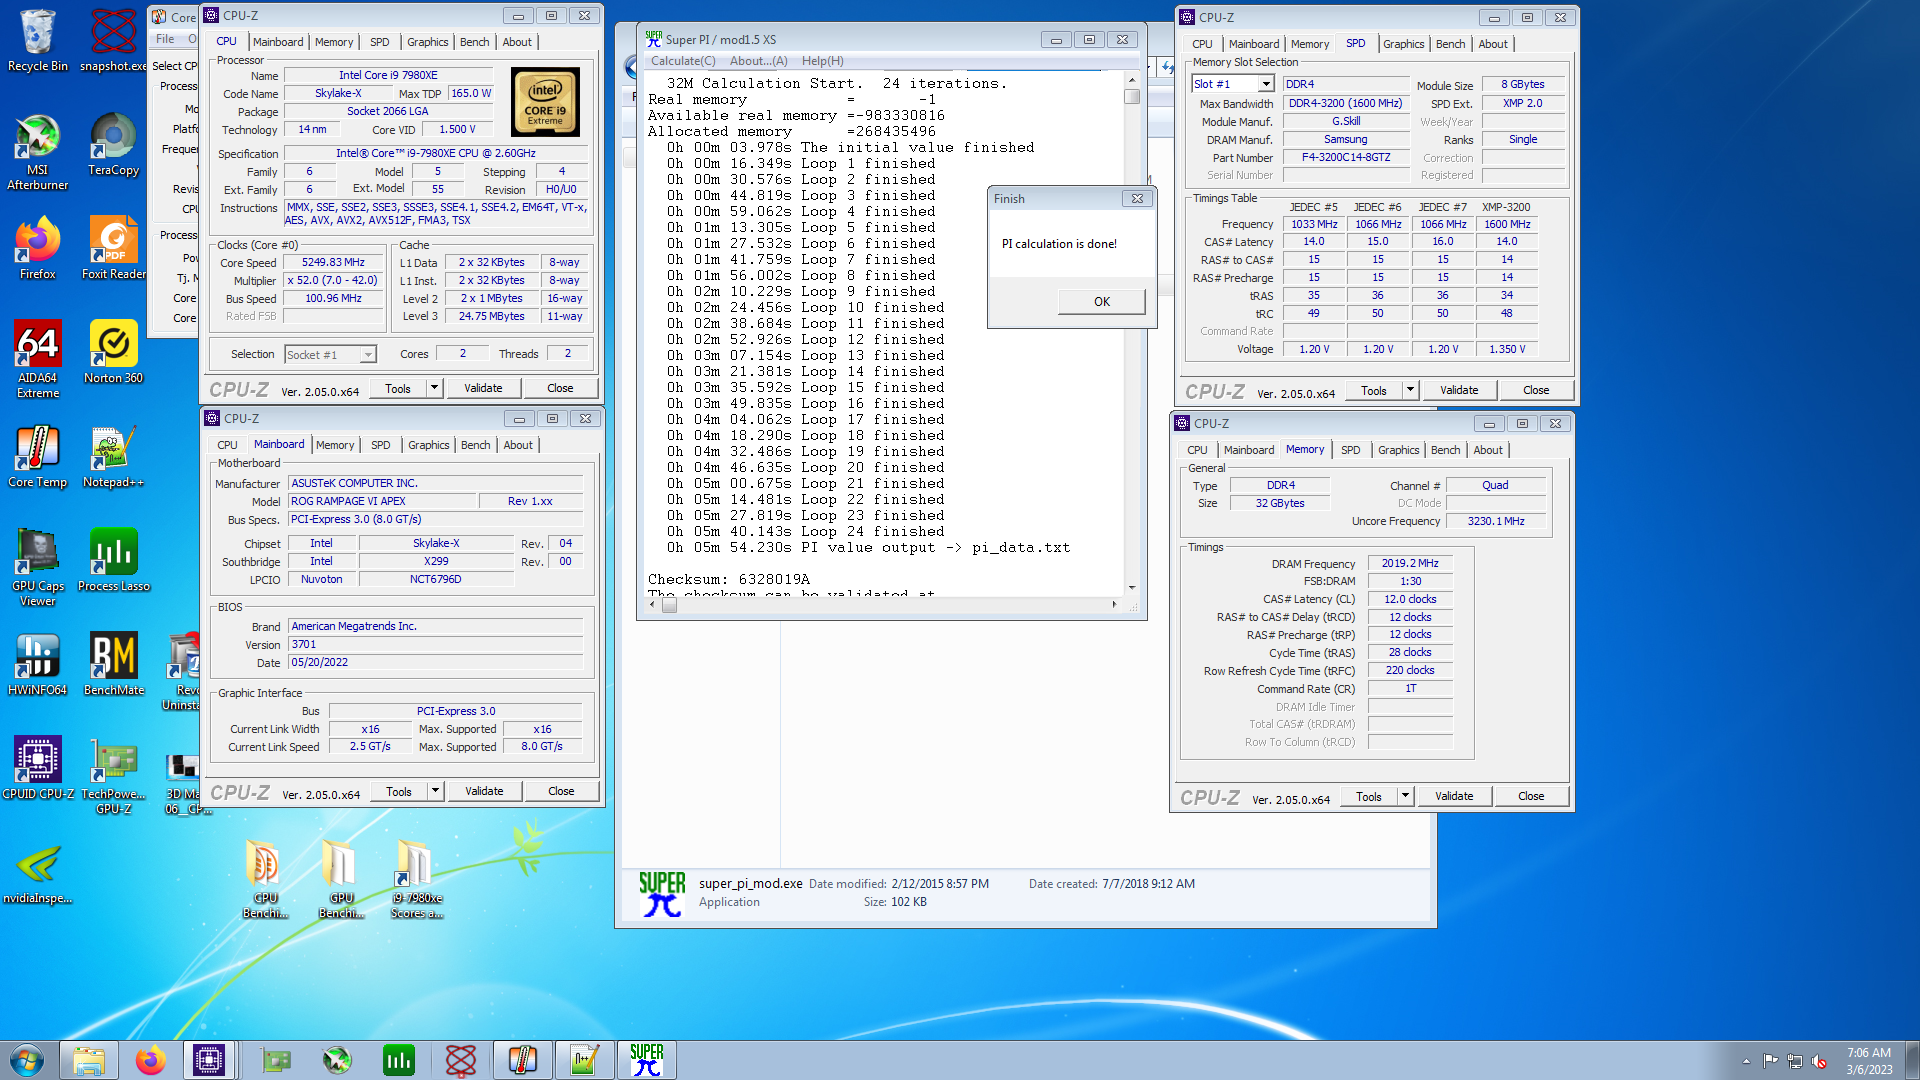This screenshot has width=1920, height=1080.
Task: Open Process Lasso desktop icon
Action: (x=114, y=561)
